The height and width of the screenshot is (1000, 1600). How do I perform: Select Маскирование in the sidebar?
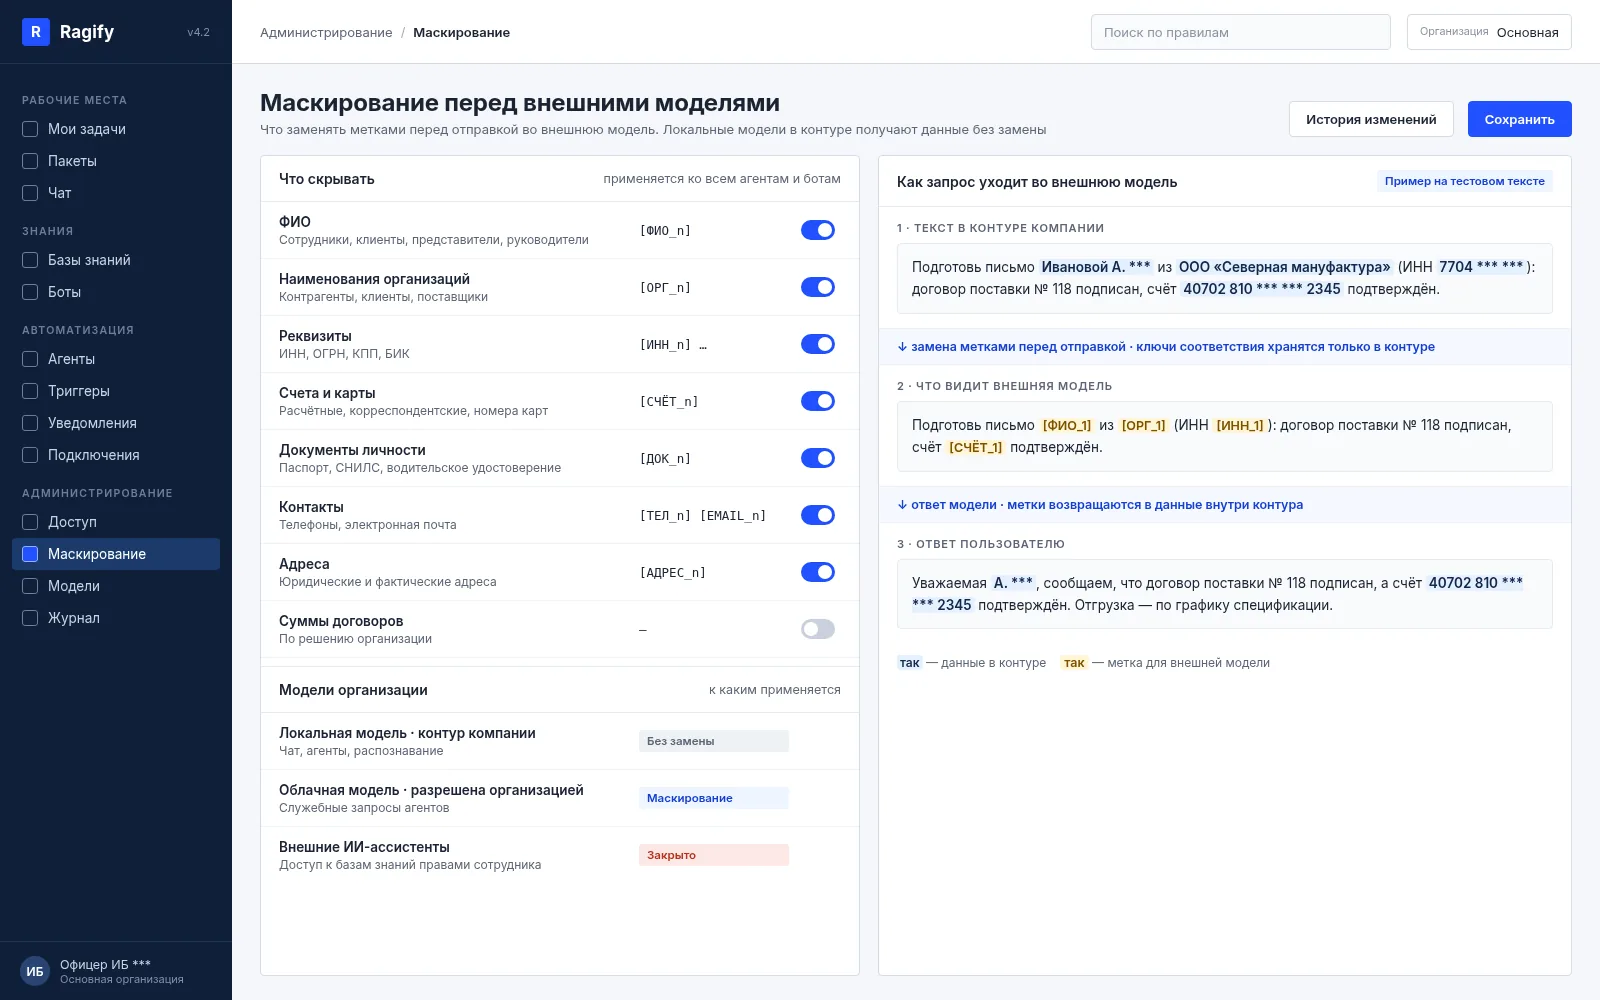116,554
